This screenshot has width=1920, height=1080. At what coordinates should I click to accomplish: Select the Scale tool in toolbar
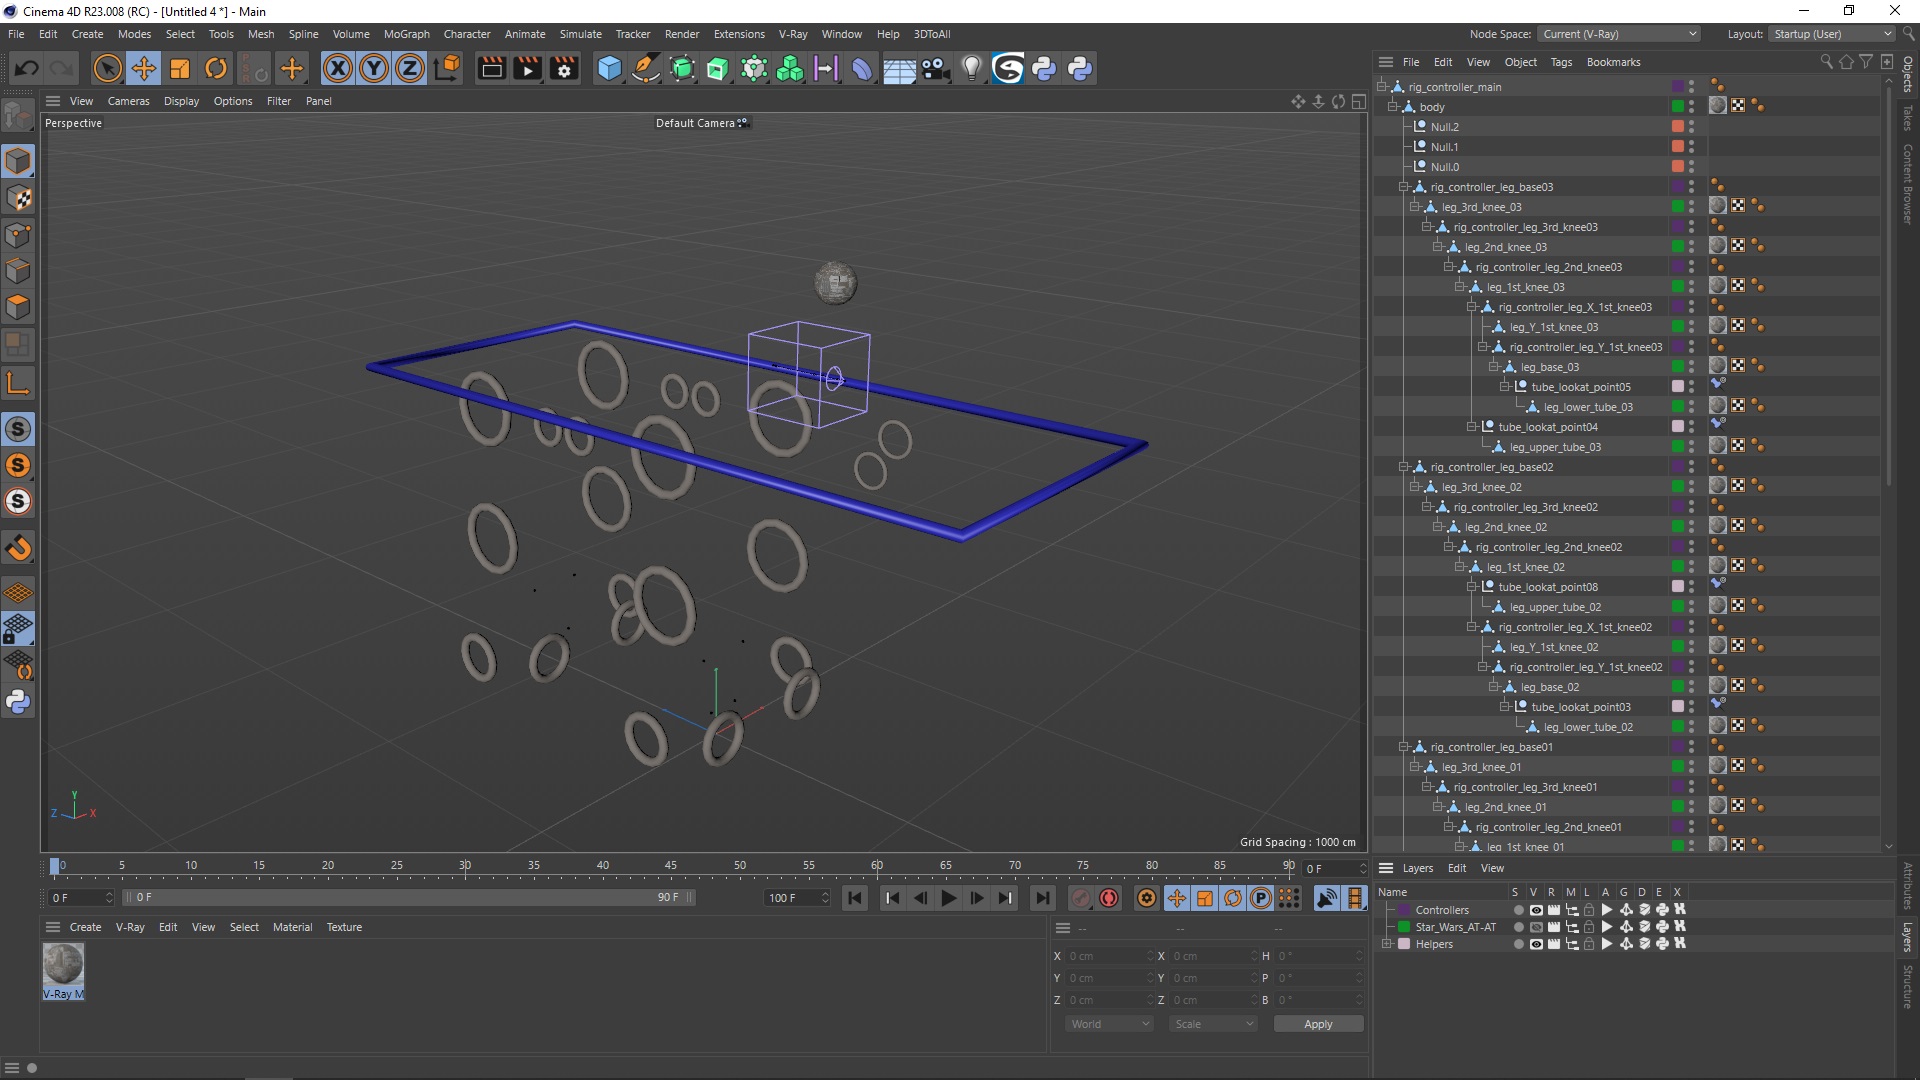tap(180, 68)
